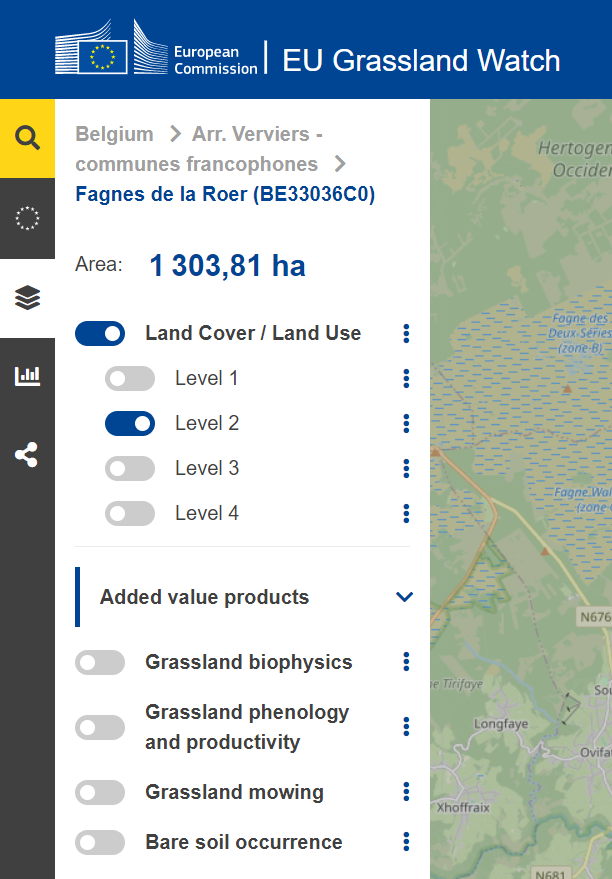Turn off the Level 2 layer toggle
The width and height of the screenshot is (612, 879).
click(130, 424)
